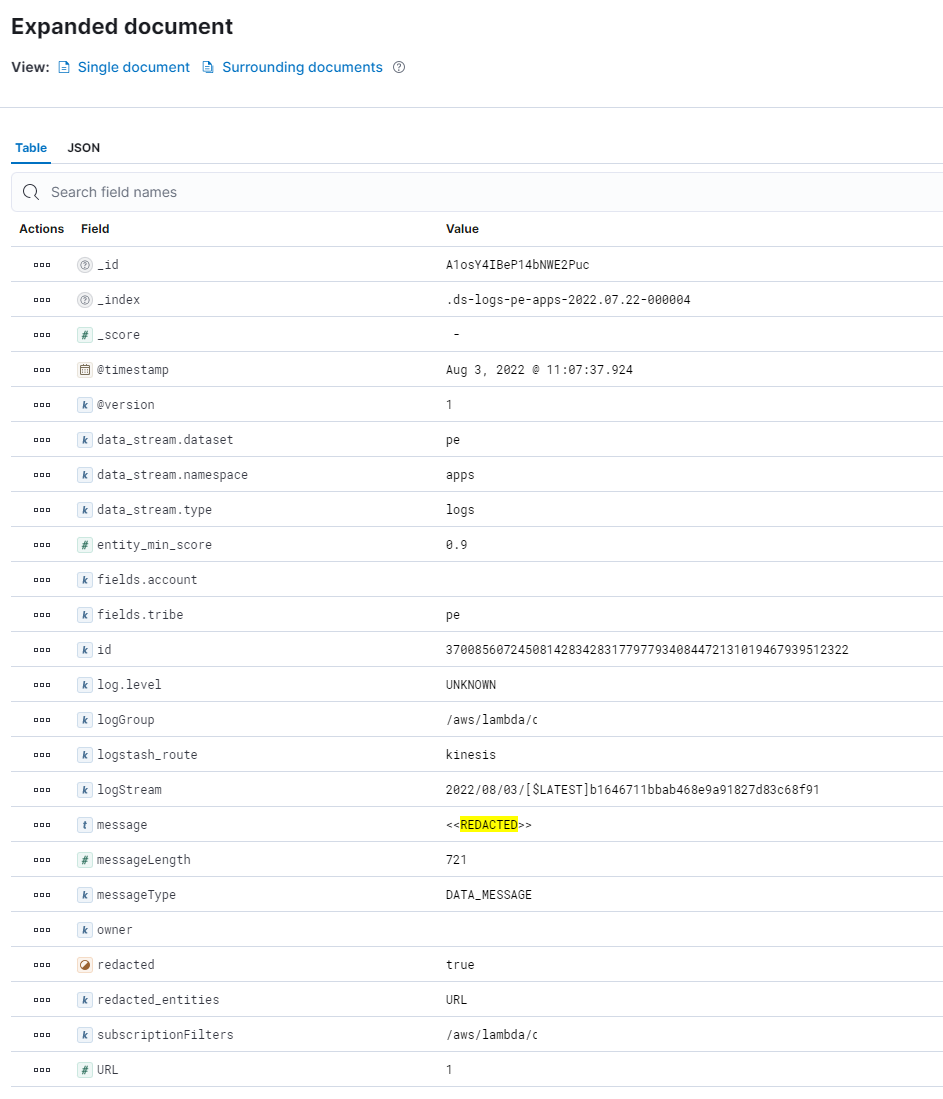Click the calendar icon beside @timestamp

(x=85, y=369)
